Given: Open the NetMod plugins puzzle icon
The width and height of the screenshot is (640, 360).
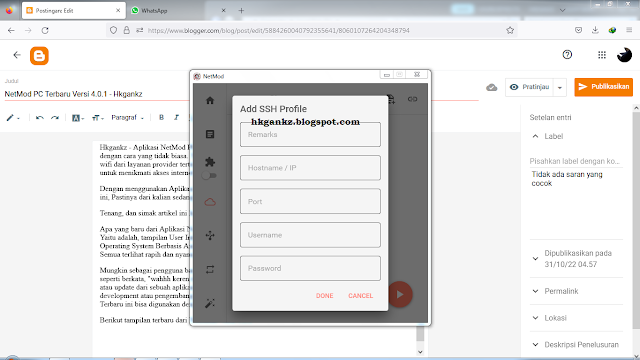Looking at the screenshot, I should tap(210, 162).
